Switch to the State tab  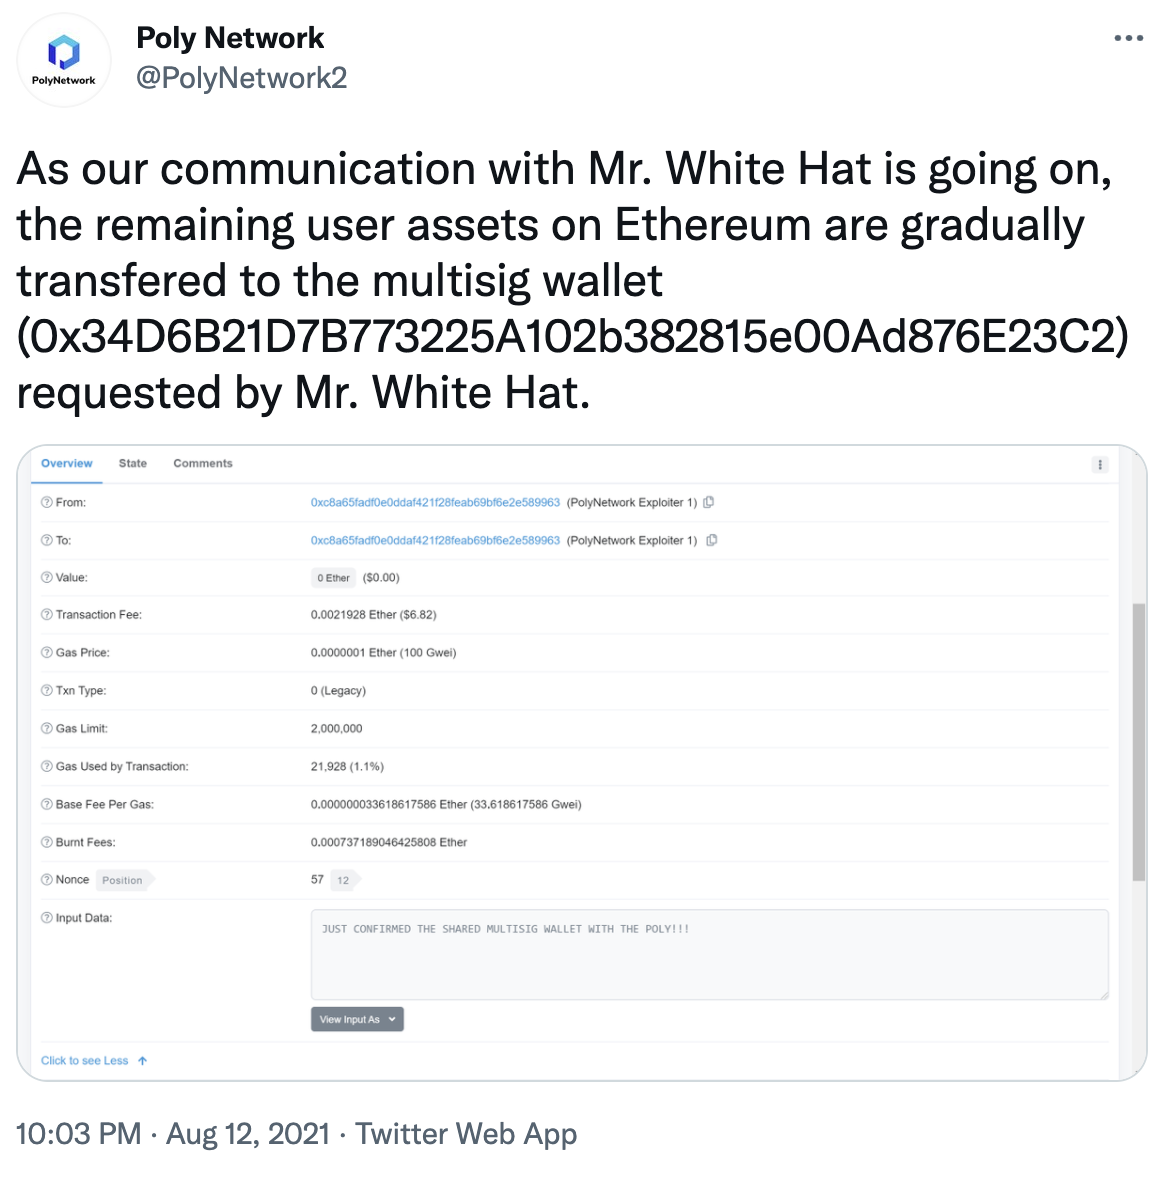133,463
